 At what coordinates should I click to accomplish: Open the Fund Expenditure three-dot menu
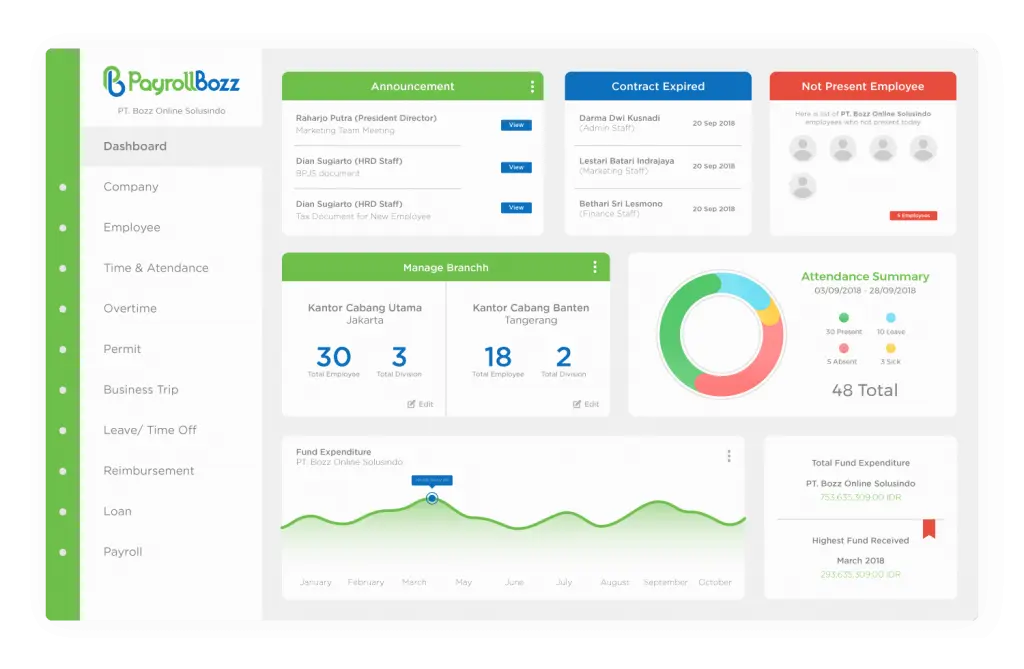728,456
